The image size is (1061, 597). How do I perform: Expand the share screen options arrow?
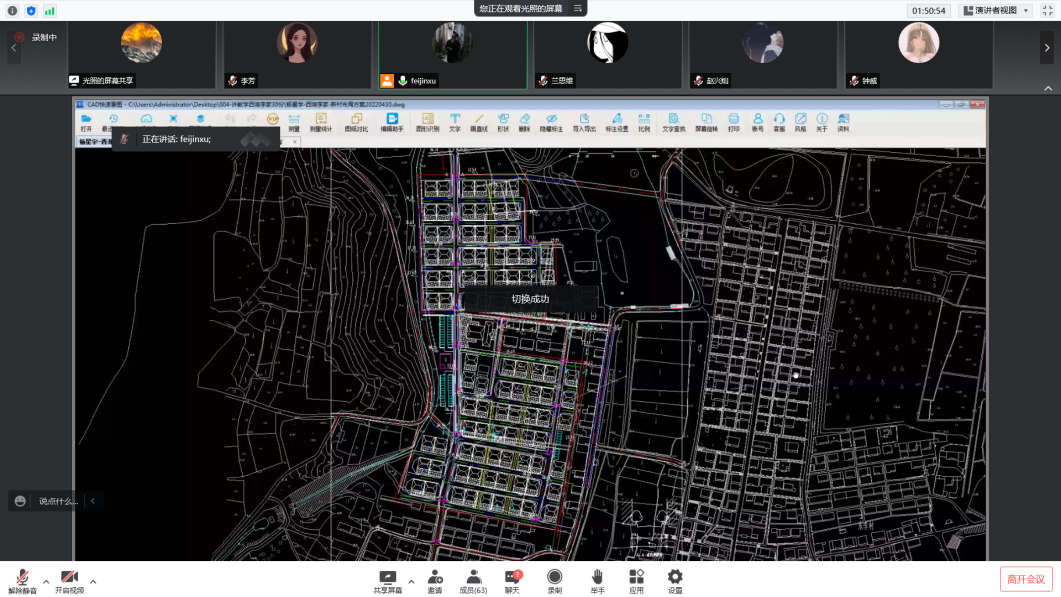click(411, 581)
